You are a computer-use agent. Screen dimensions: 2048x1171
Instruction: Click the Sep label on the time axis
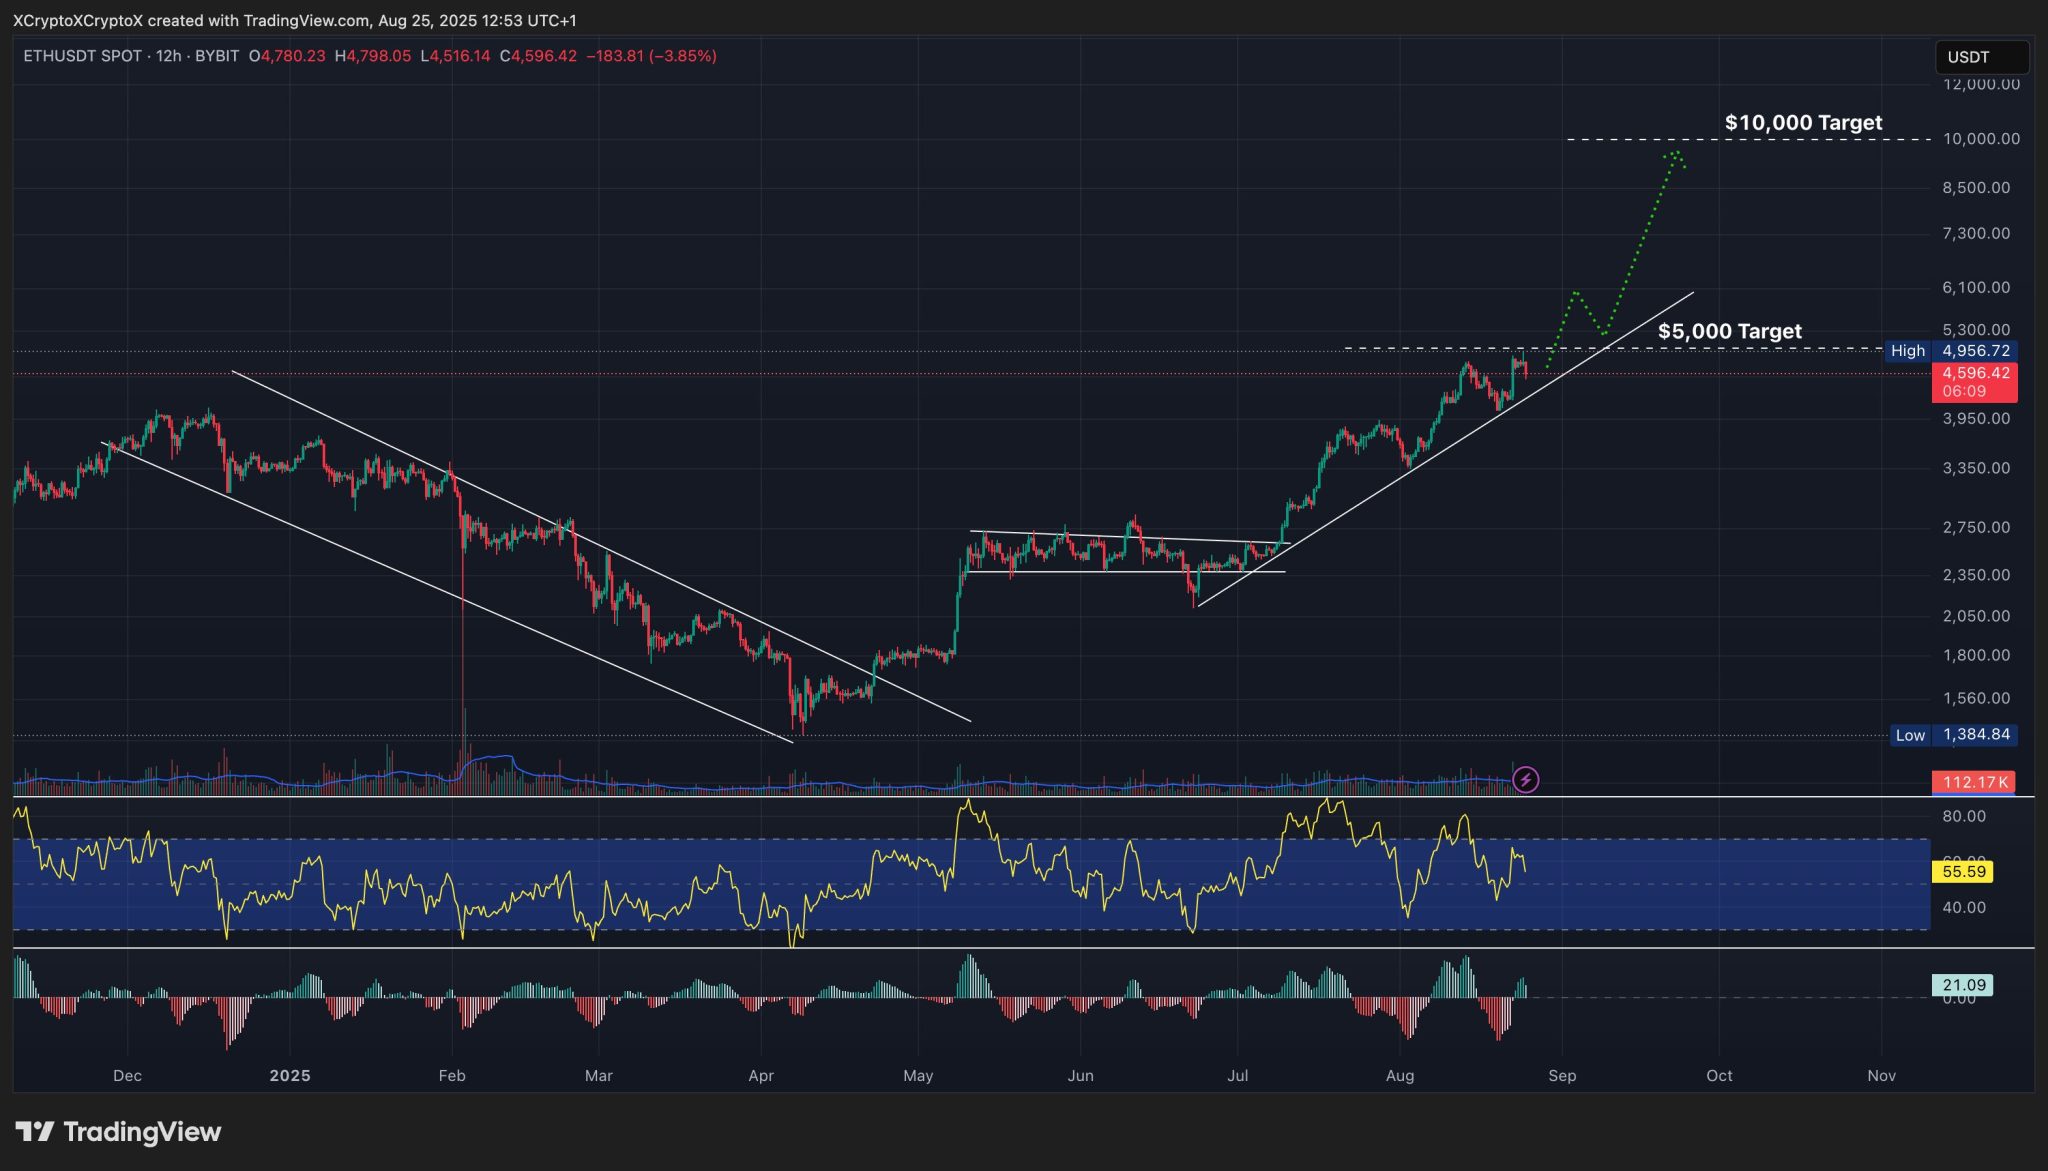(x=1563, y=1076)
